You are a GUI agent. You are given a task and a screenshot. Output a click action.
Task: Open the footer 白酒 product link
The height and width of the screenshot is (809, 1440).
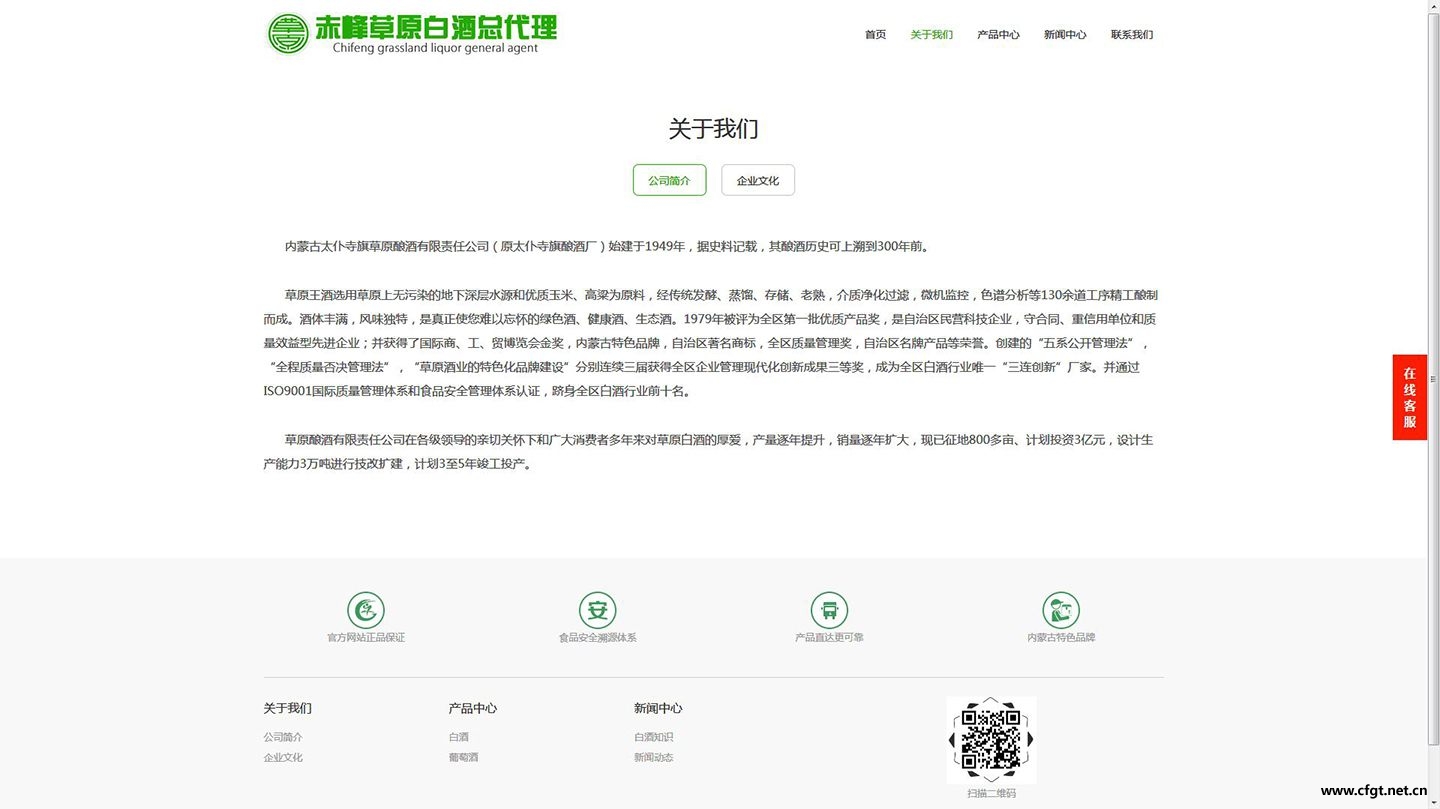459,737
